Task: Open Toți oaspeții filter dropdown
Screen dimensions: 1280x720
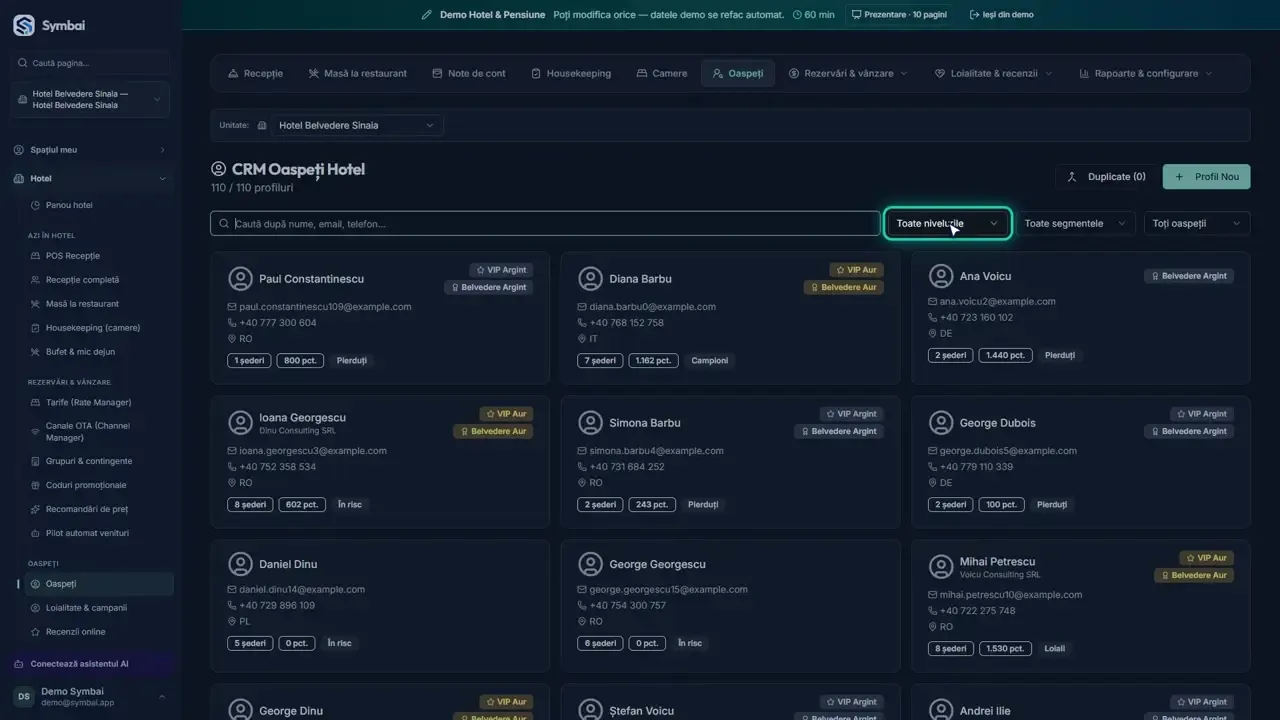Action: tap(1196, 224)
